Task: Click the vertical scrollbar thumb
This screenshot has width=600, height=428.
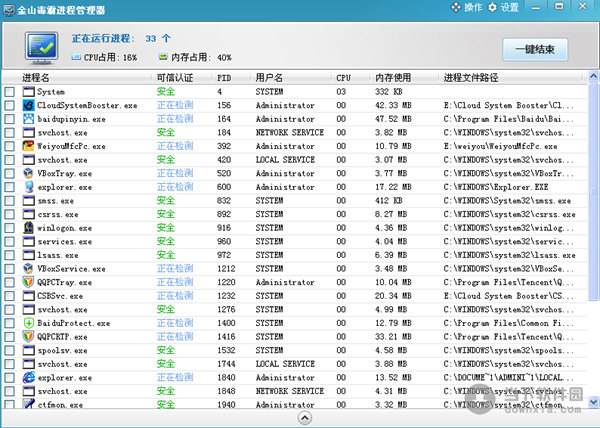Action: (593, 191)
